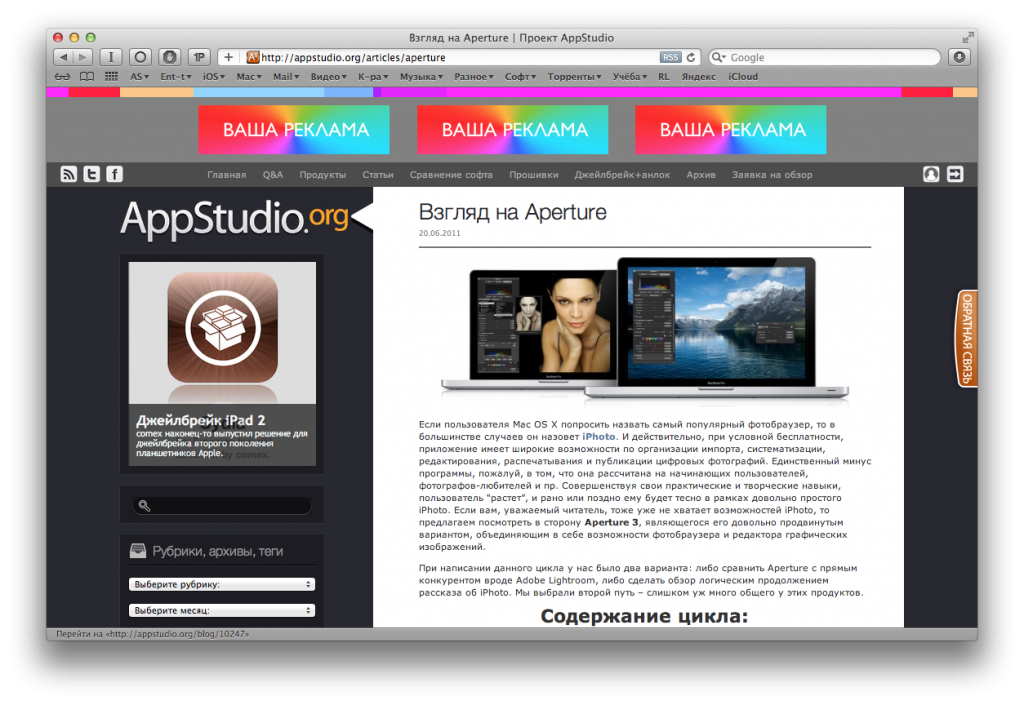Viewport: 1024px width, 705px height.
Task: Click the login arrow icon in navigation bar
Action: pyautogui.click(x=955, y=174)
